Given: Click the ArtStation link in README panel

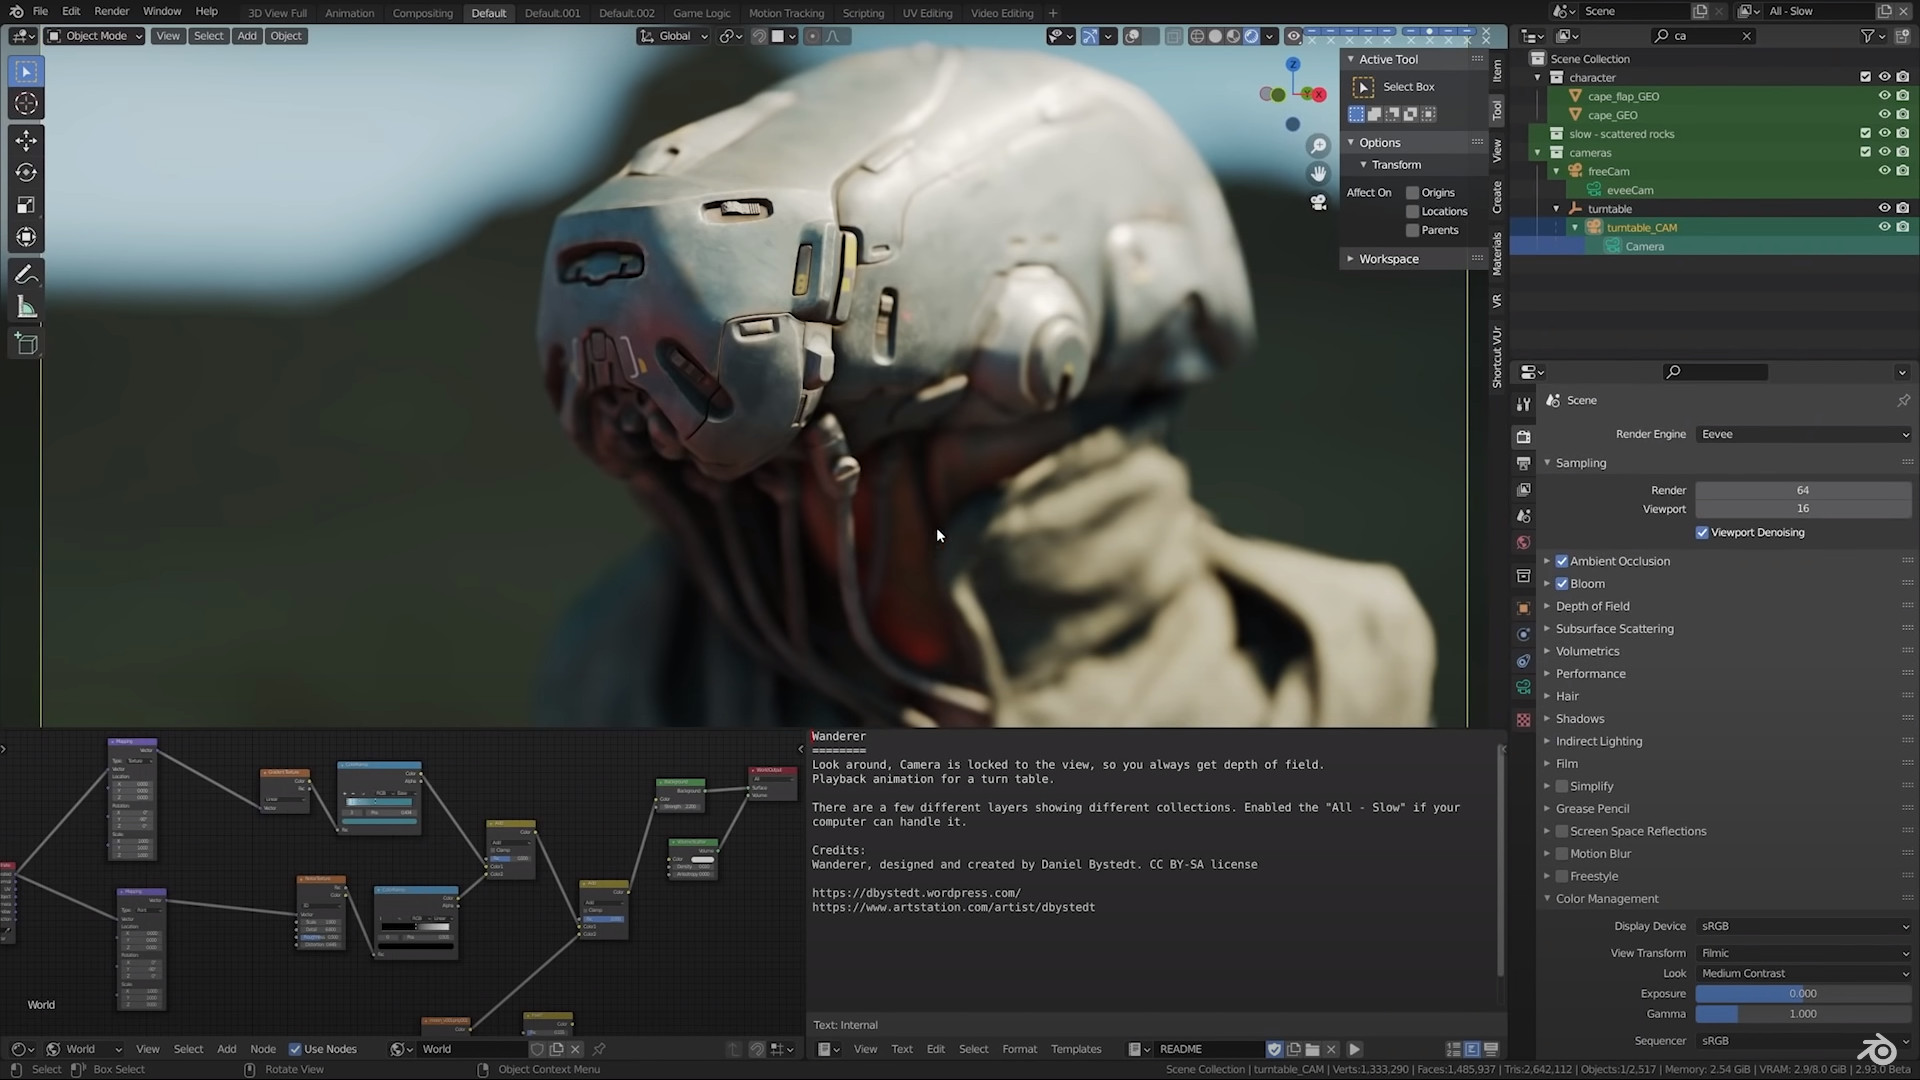Looking at the screenshot, I should click(x=953, y=907).
